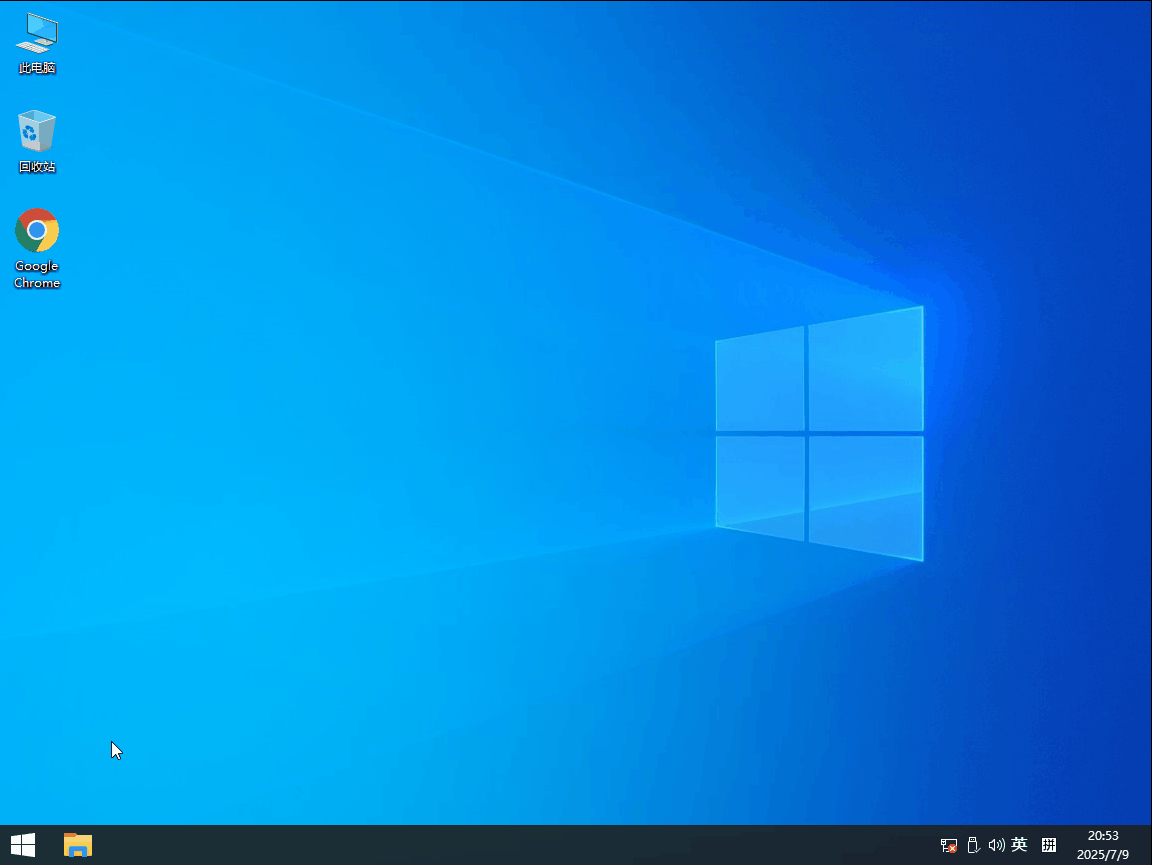Click the 此电脑 text label
Screen dimensions: 1152x865
pos(37,68)
